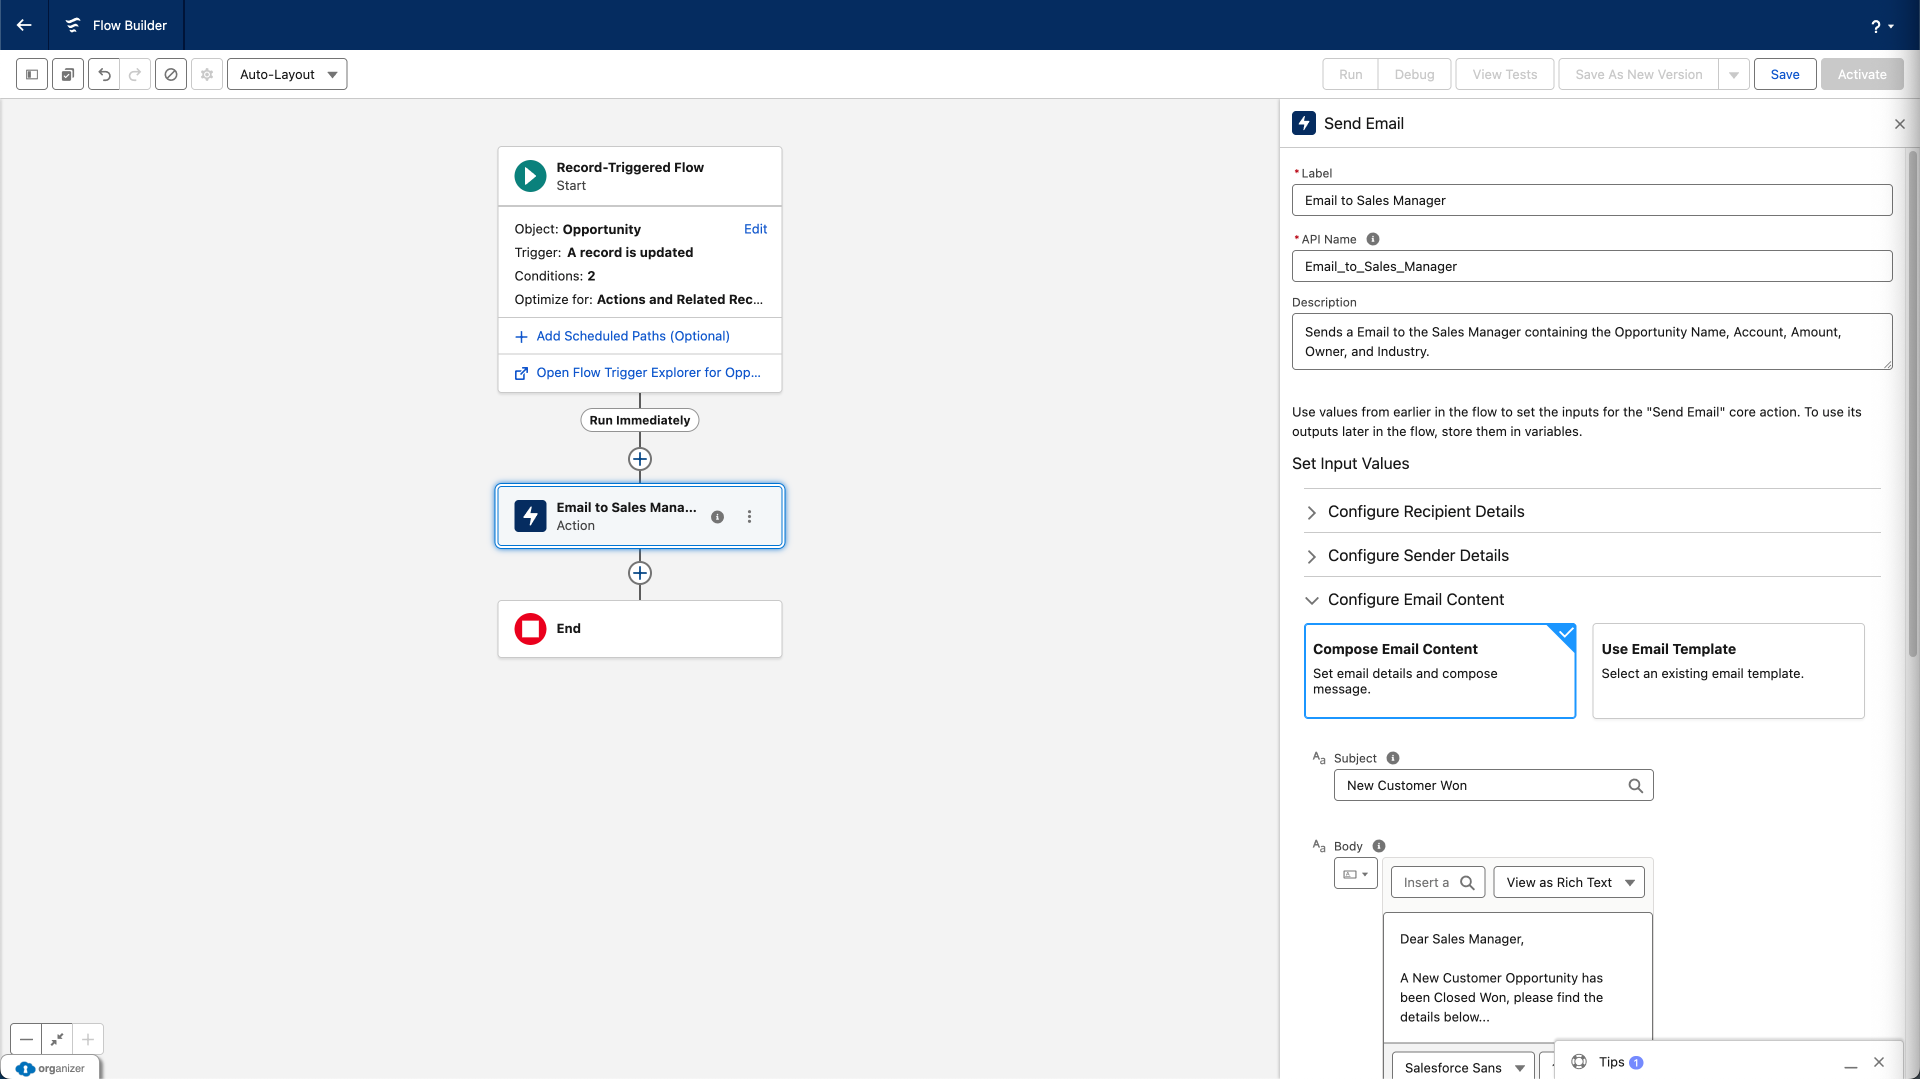Screen dimensions: 1920x1079
Task: Add element below Run Immediately
Action: pyautogui.click(x=640, y=459)
